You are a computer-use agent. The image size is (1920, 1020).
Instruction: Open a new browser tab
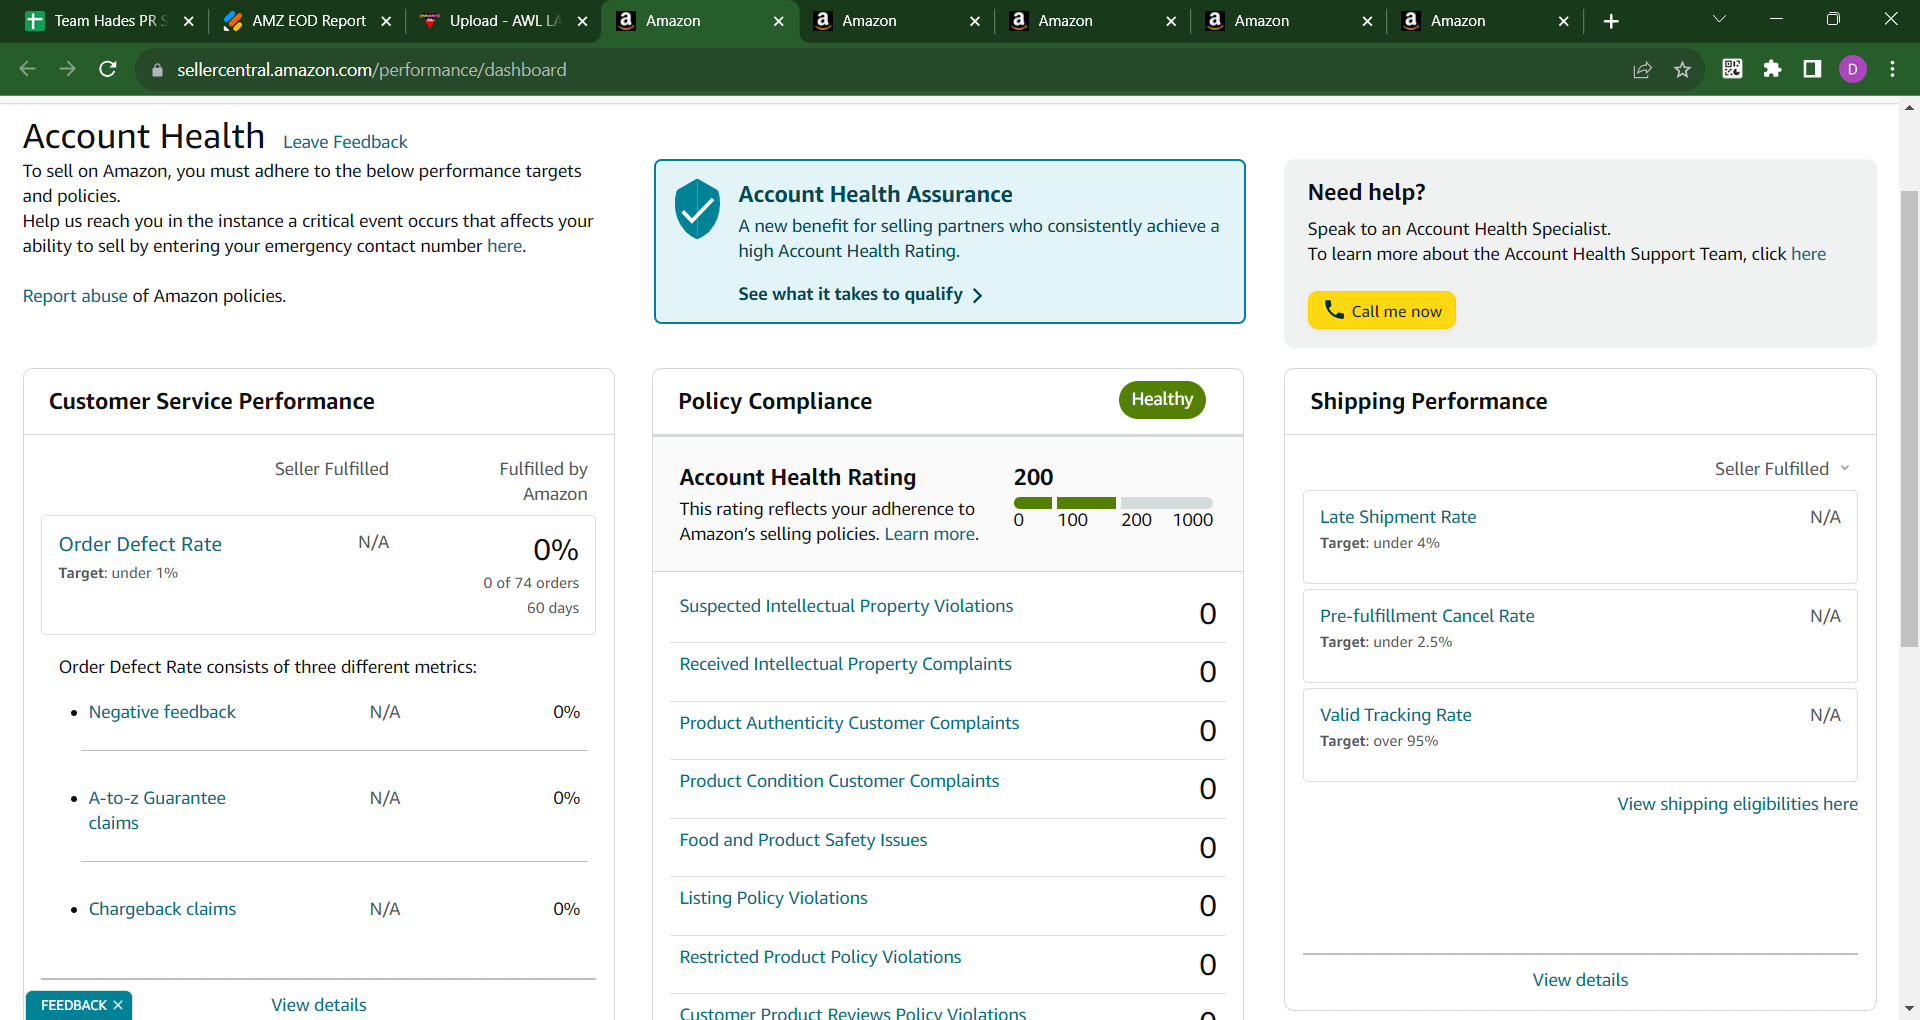coord(1611,21)
